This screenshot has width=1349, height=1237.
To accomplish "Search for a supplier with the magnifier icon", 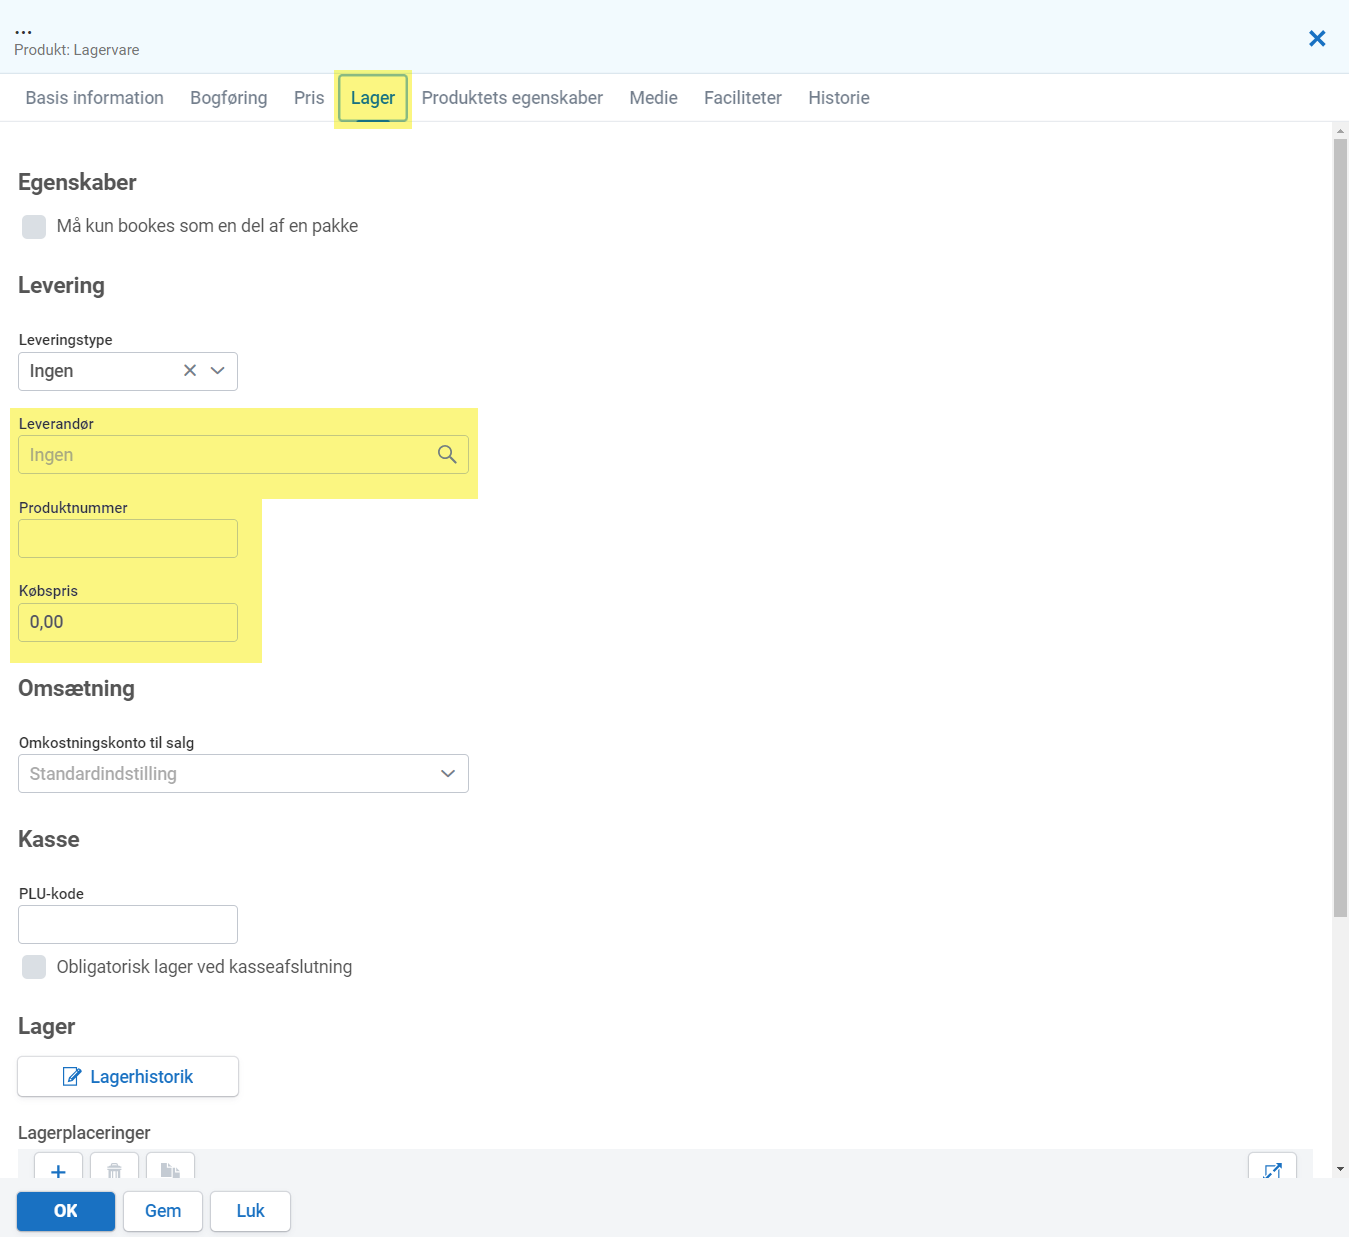I will click(x=447, y=455).
